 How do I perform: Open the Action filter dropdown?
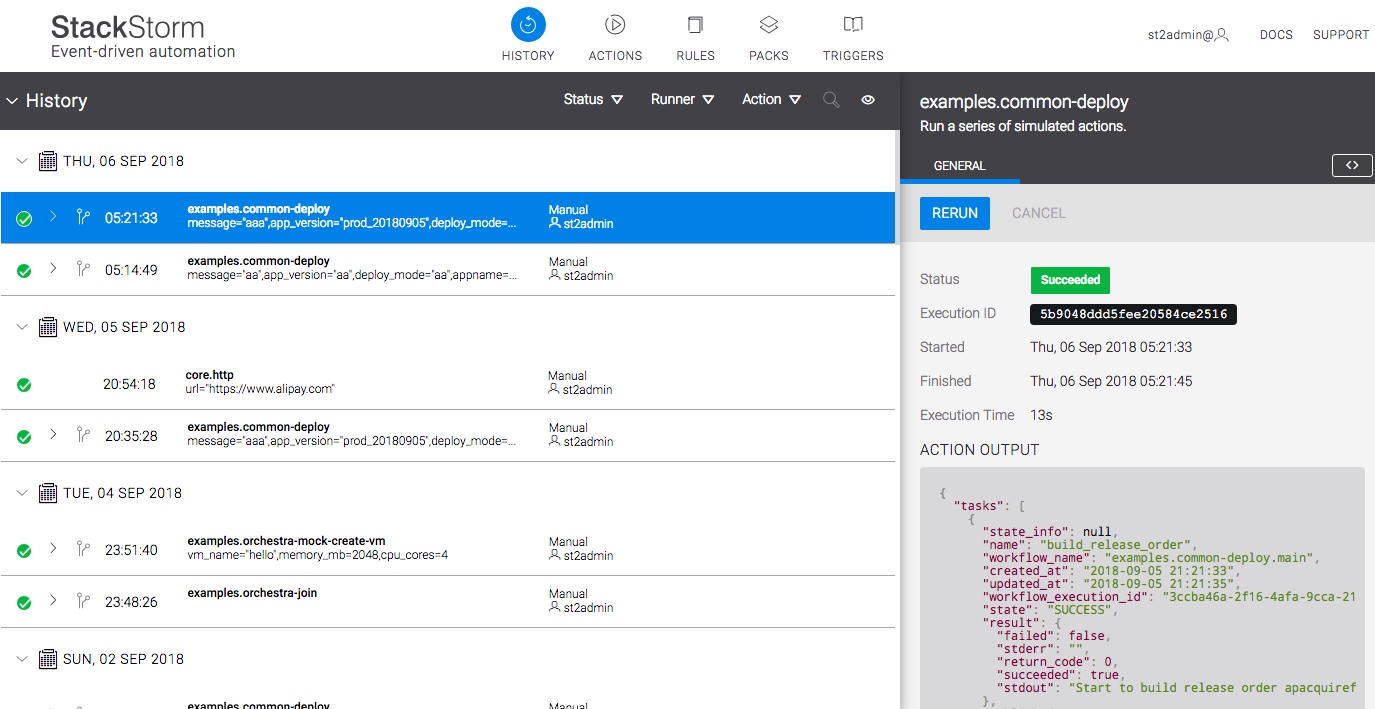770,99
